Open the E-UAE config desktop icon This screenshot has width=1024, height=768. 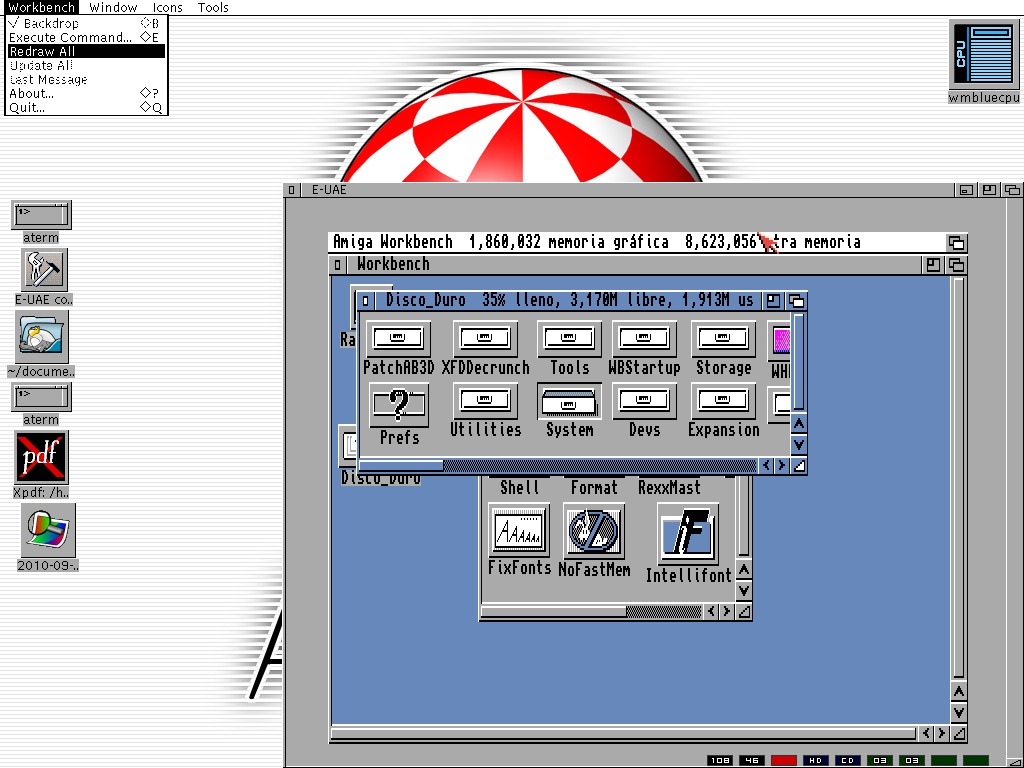click(44, 270)
